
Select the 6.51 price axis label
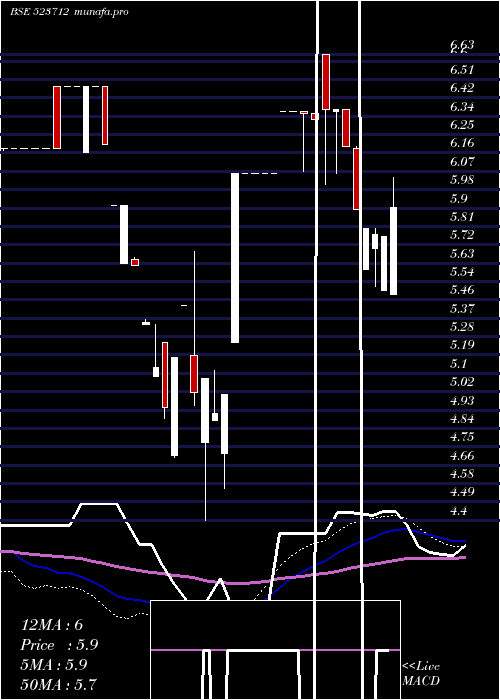point(462,70)
